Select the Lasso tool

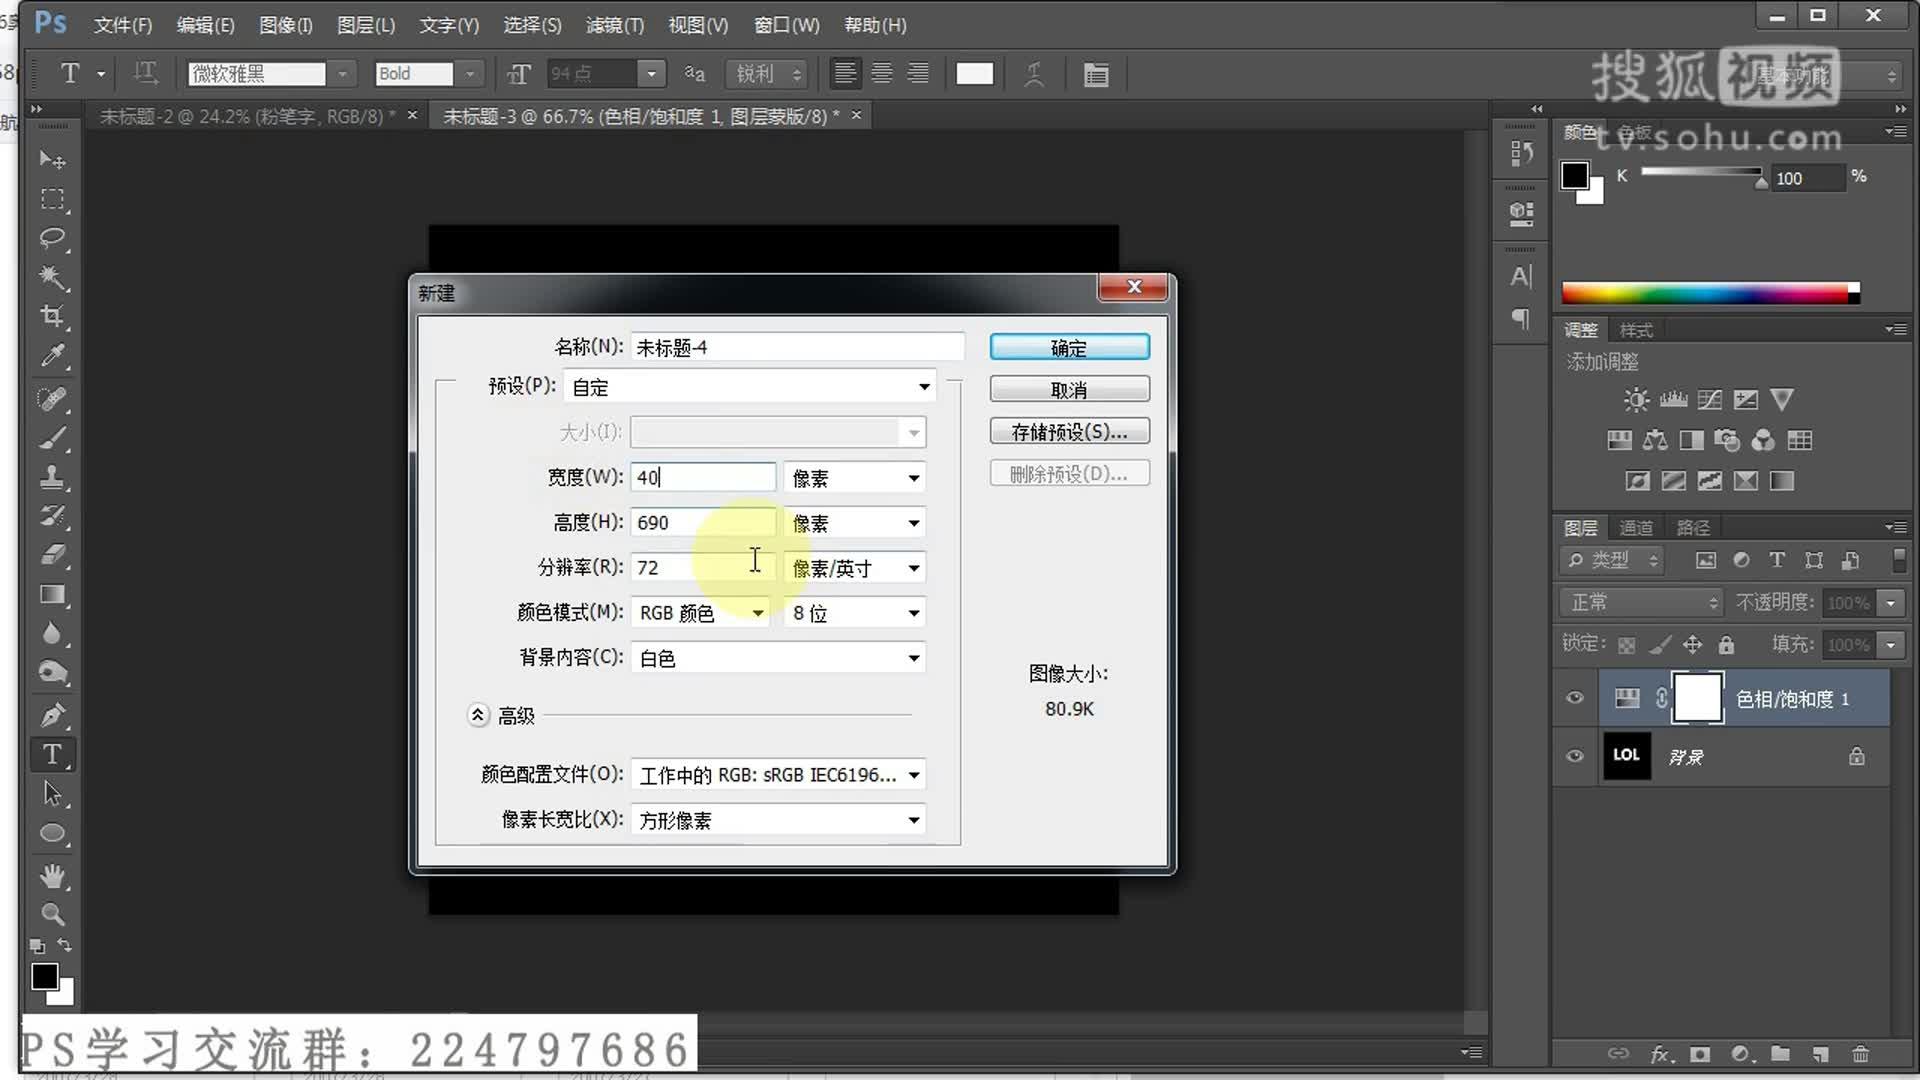pos(53,239)
